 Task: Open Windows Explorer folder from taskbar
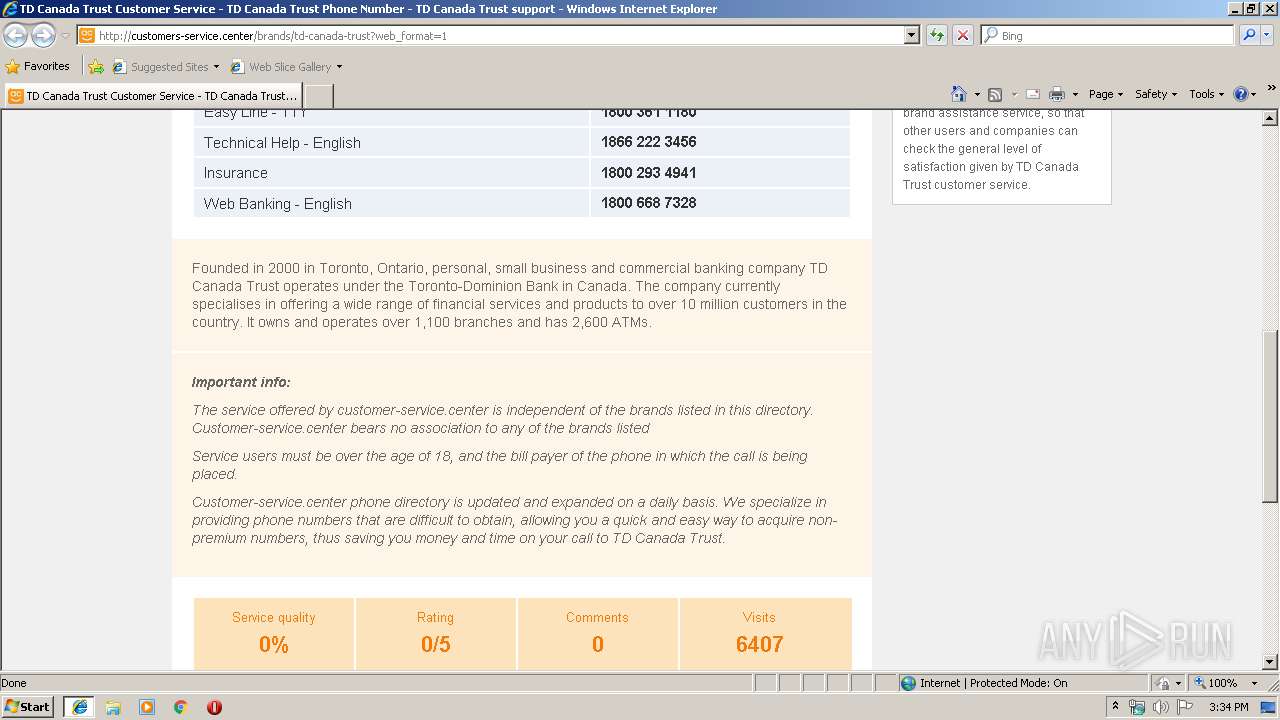coord(113,707)
